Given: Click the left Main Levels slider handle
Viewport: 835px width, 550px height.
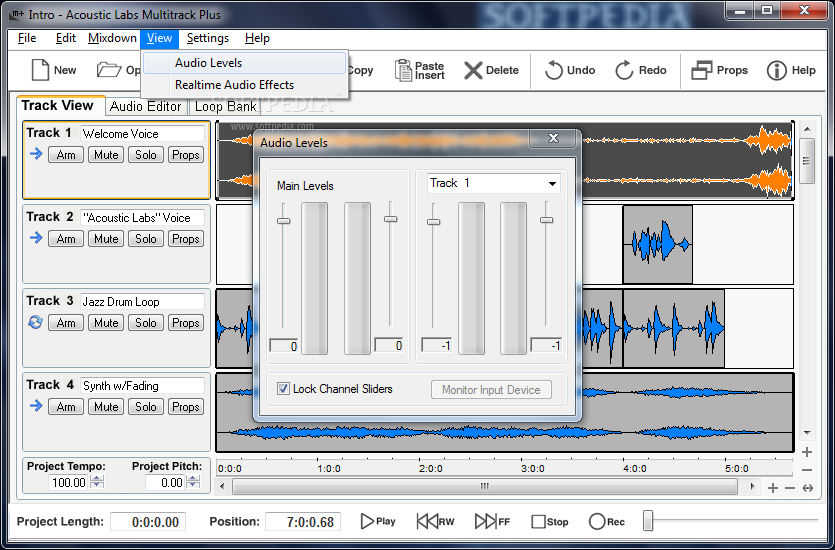Looking at the screenshot, I should (283, 220).
